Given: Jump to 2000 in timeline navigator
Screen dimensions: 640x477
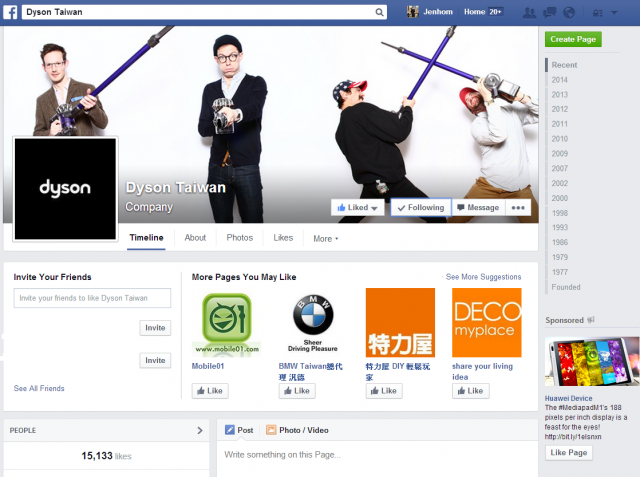Looking at the screenshot, I should 560,198.
